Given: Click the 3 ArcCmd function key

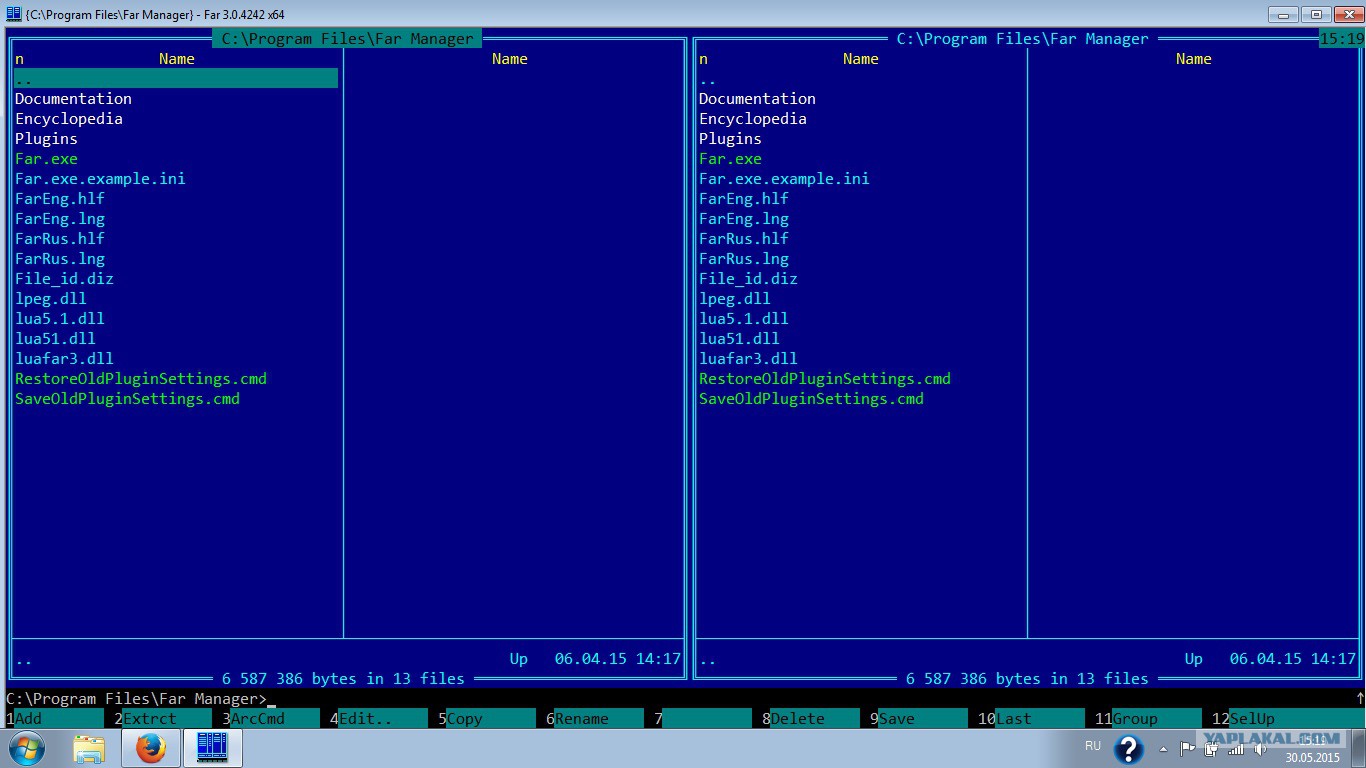Looking at the screenshot, I should pyautogui.click(x=271, y=718).
